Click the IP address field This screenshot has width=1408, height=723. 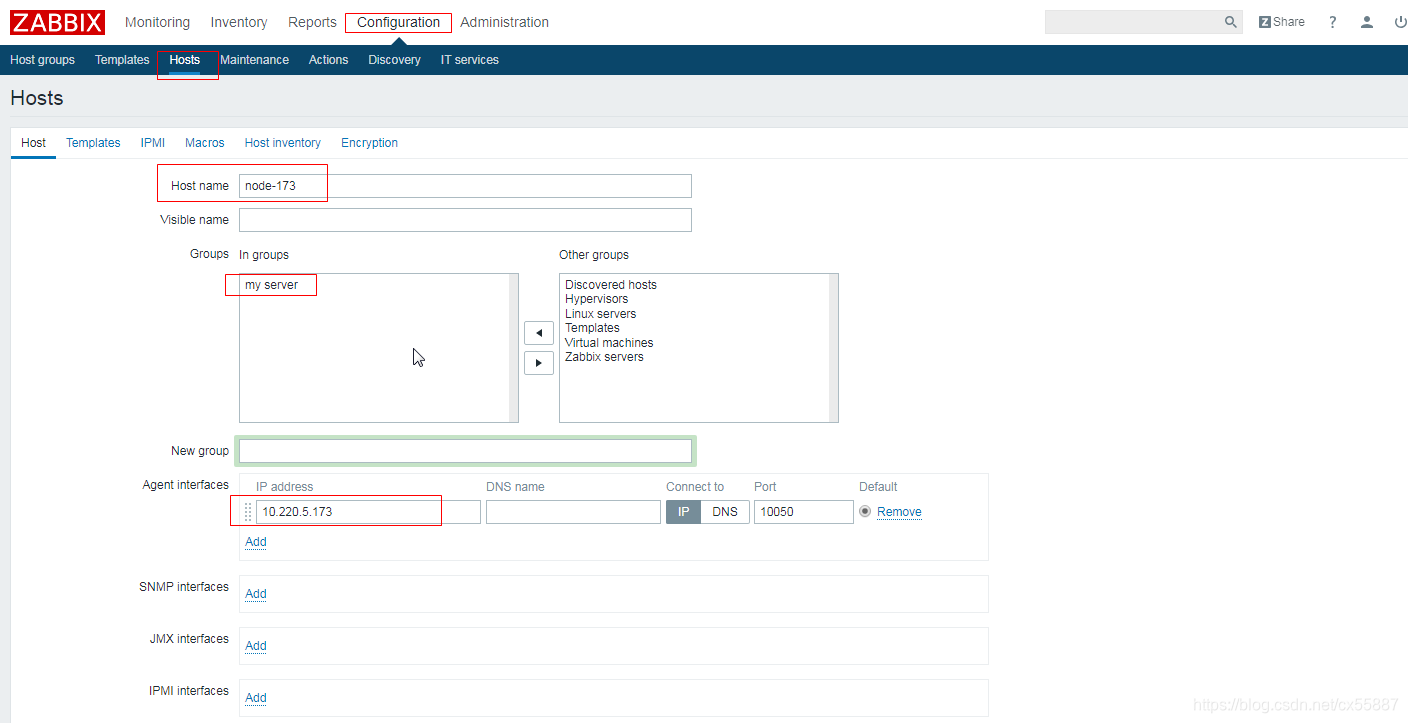click(368, 512)
